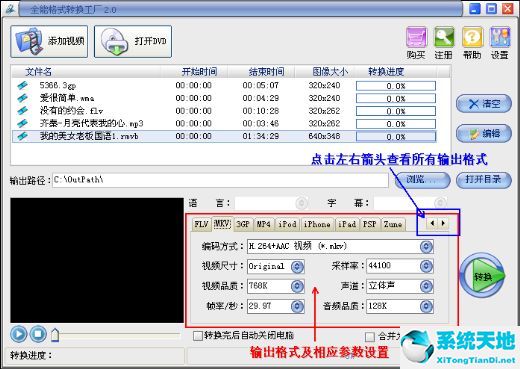Open the 视频尺寸 video size dropdown

[x=297, y=266]
